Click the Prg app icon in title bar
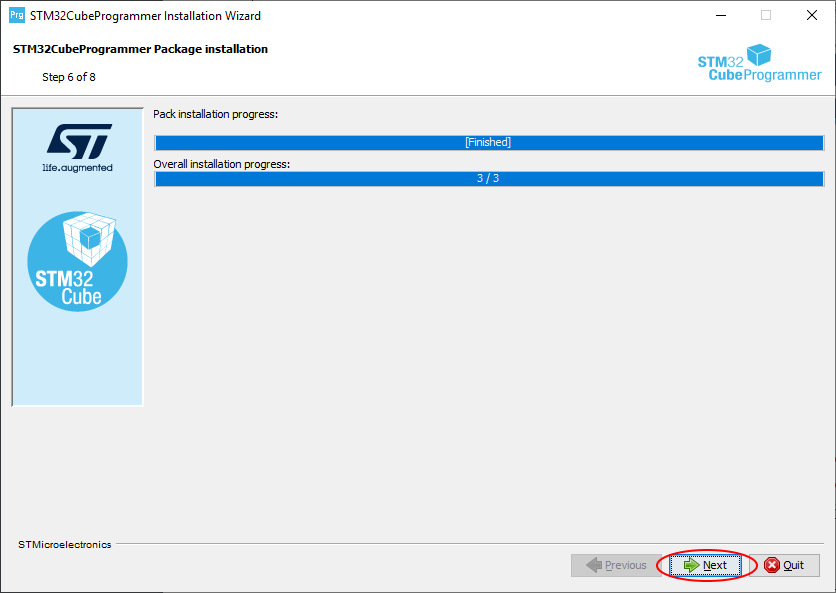The image size is (836, 593). 16,15
